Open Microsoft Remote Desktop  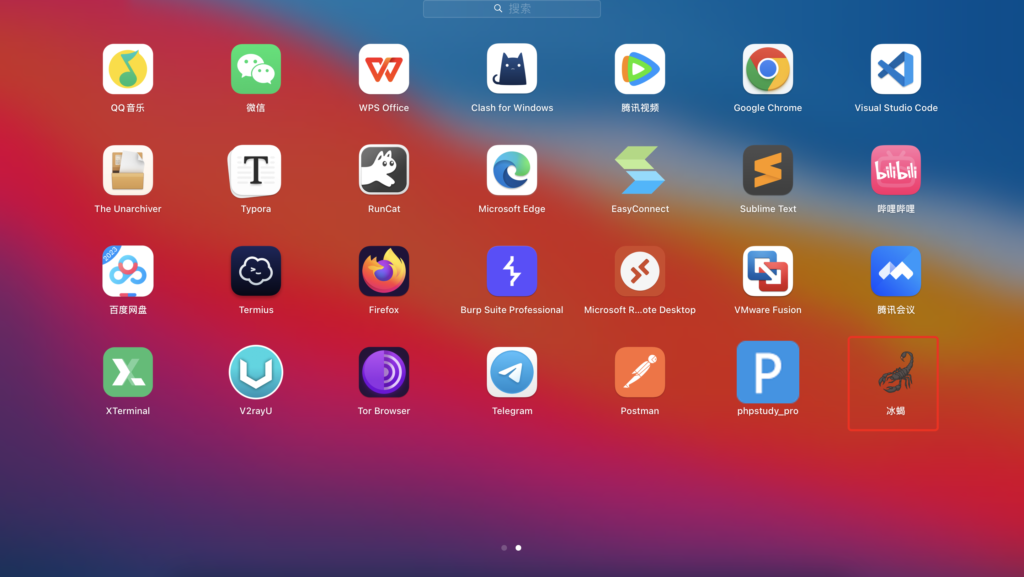click(640, 272)
